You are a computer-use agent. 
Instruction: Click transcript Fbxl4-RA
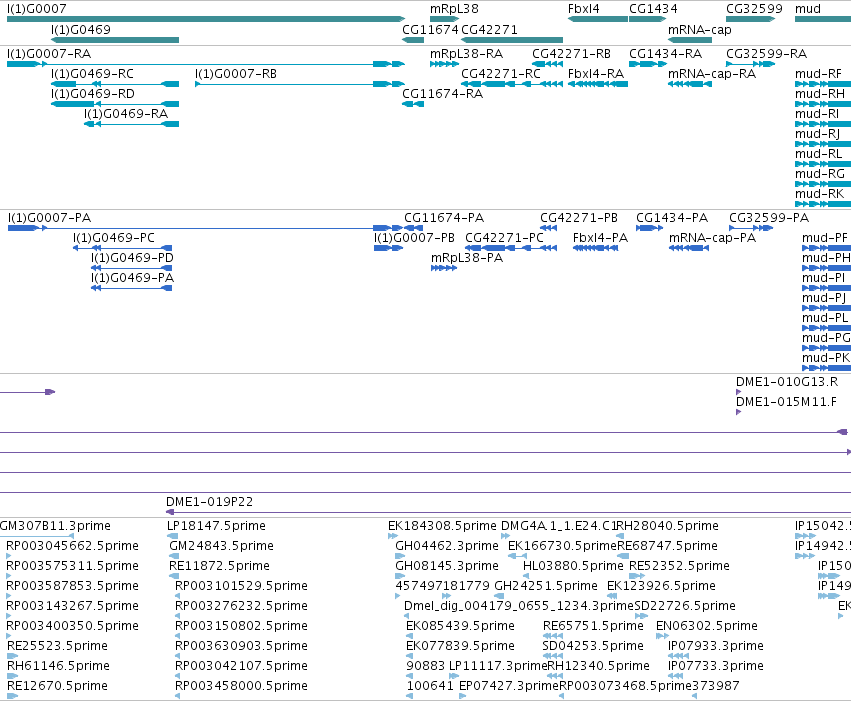(598, 84)
